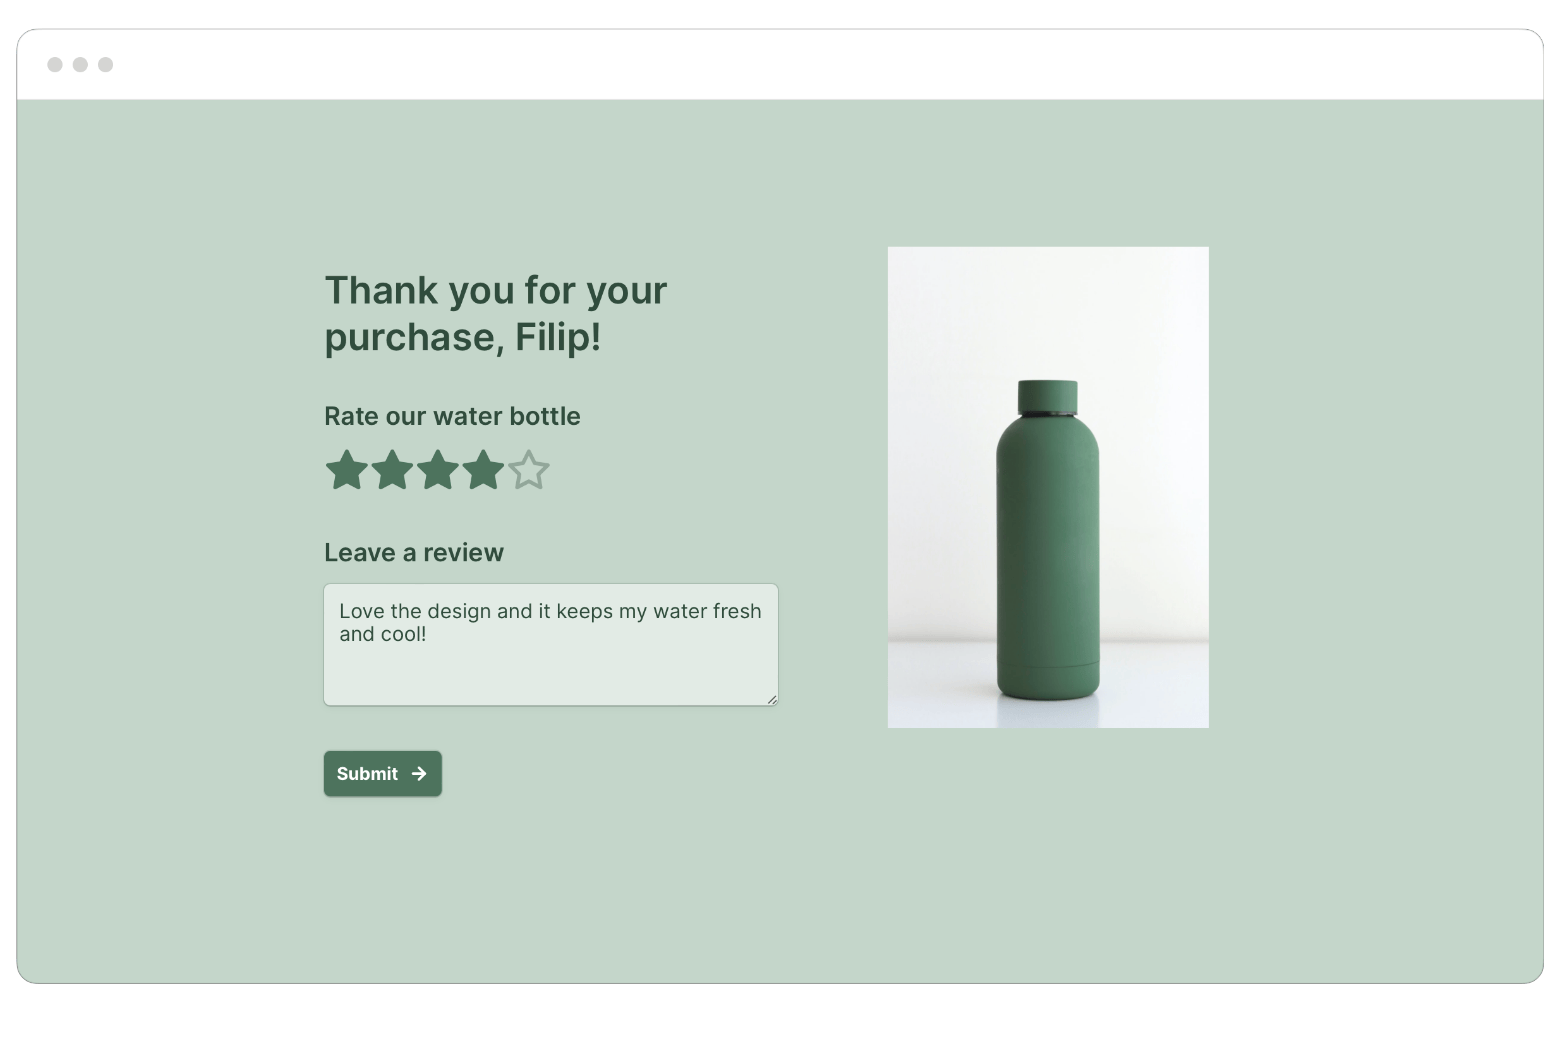Focus the review text area
Viewport: 1560px width, 1040px height.
click(x=551, y=645)
